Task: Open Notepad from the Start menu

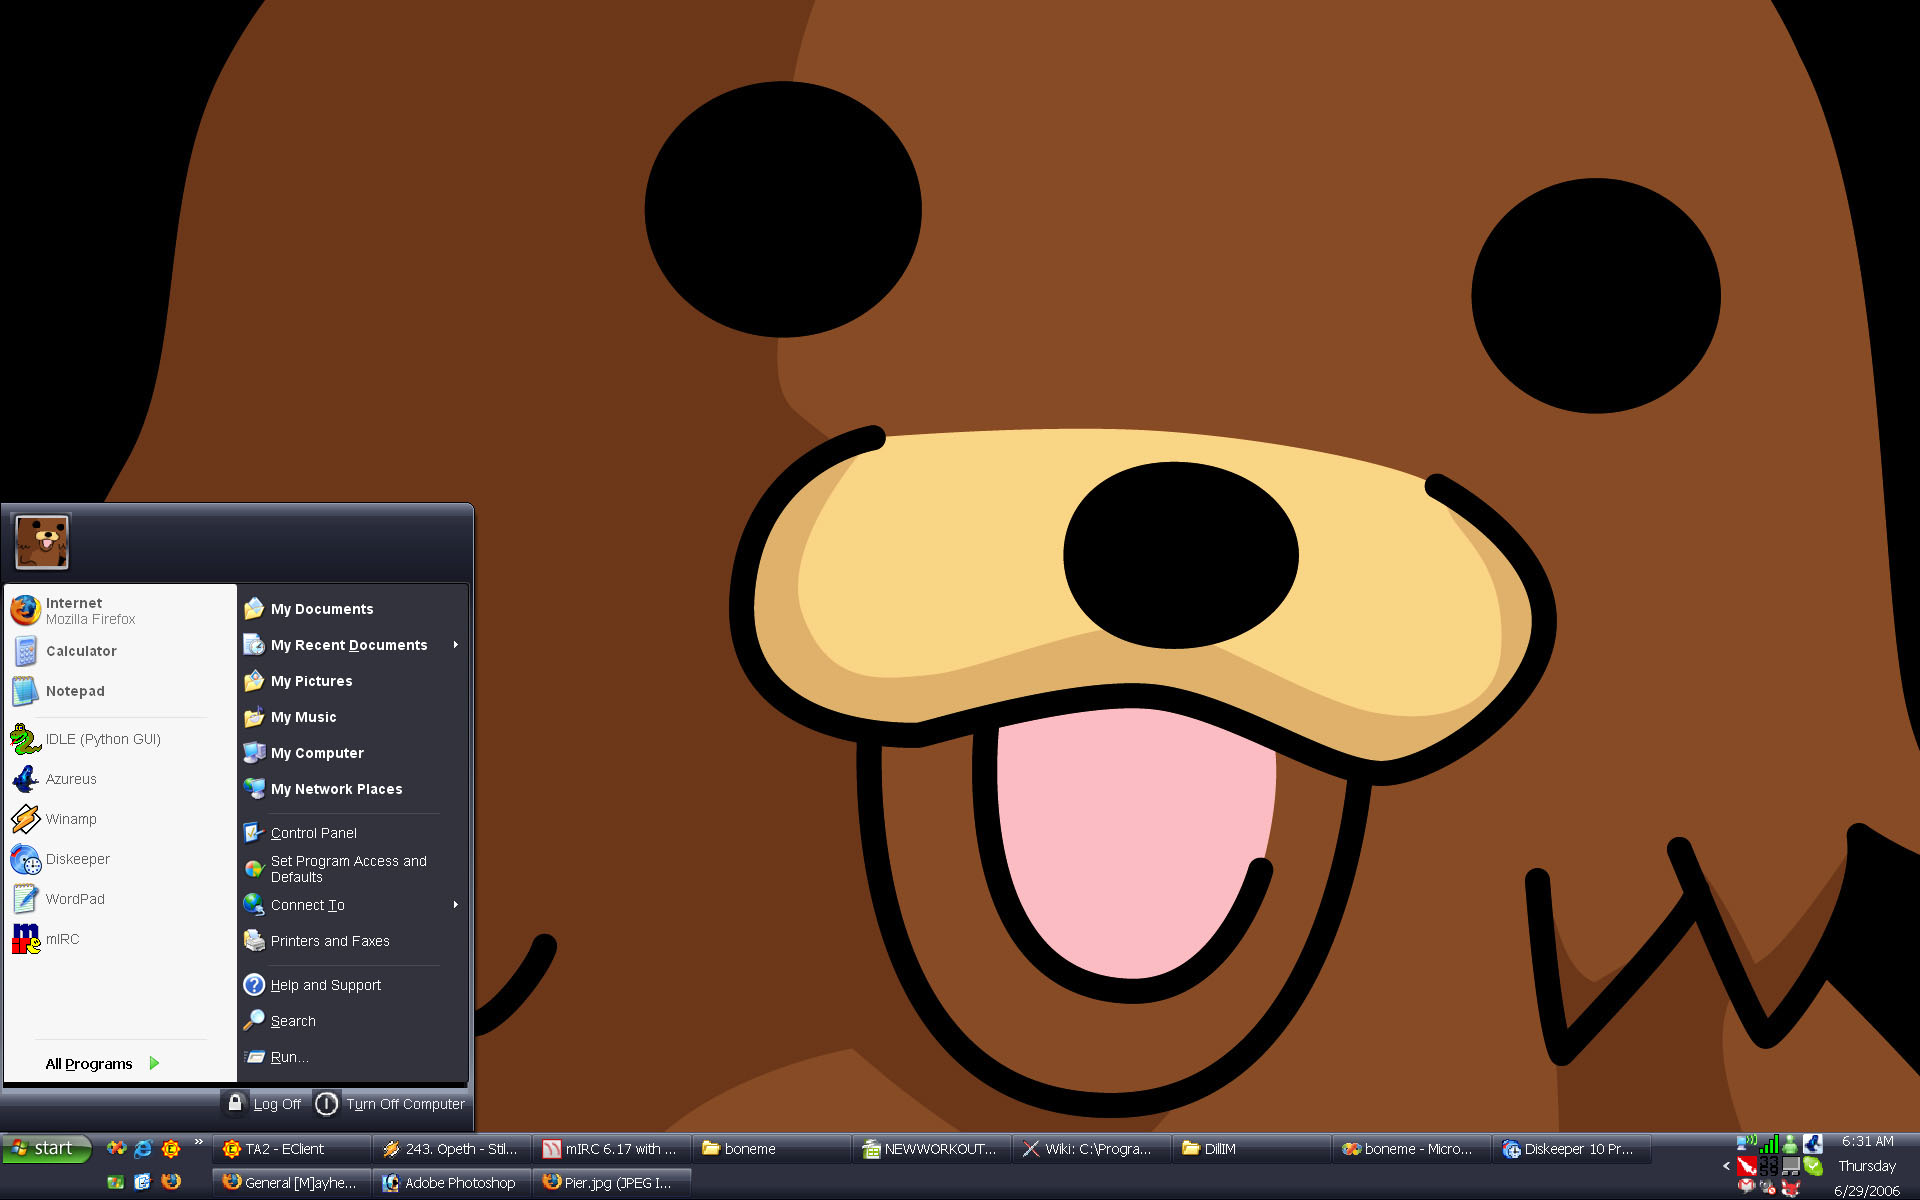Action: [119, 691]
